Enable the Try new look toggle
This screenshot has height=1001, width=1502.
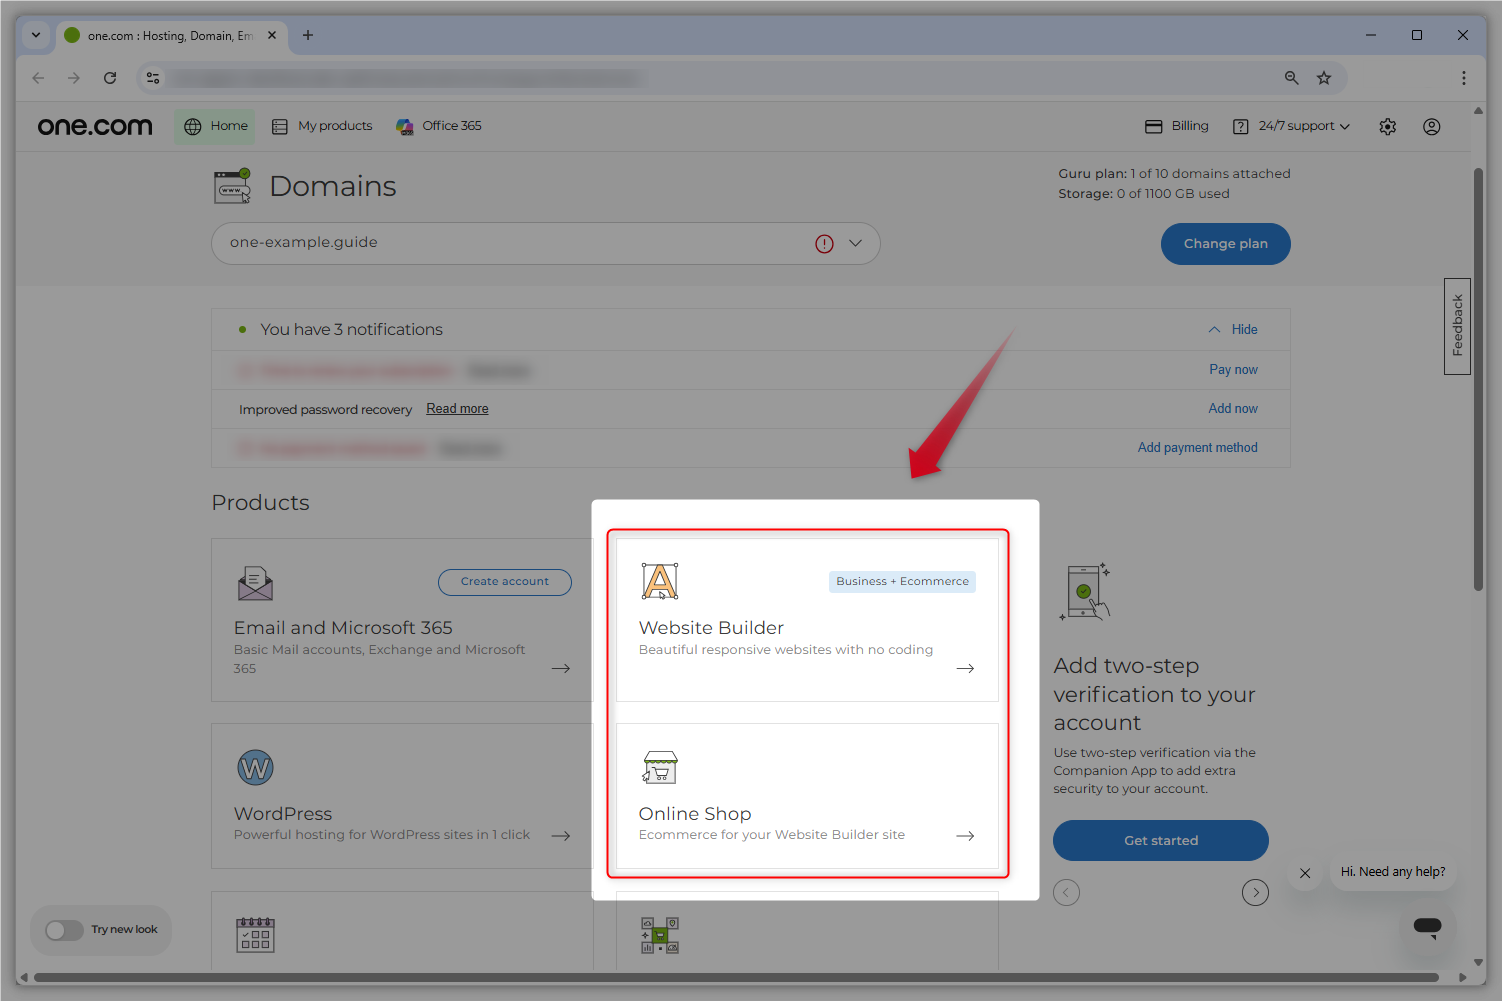click(x=63, y=930)
